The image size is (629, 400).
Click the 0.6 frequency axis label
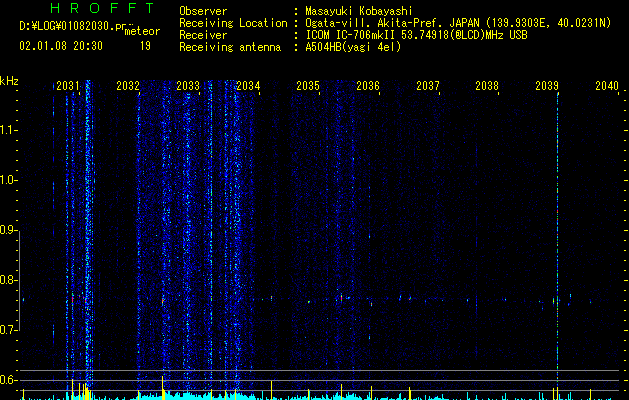click(x=8, y=380)
